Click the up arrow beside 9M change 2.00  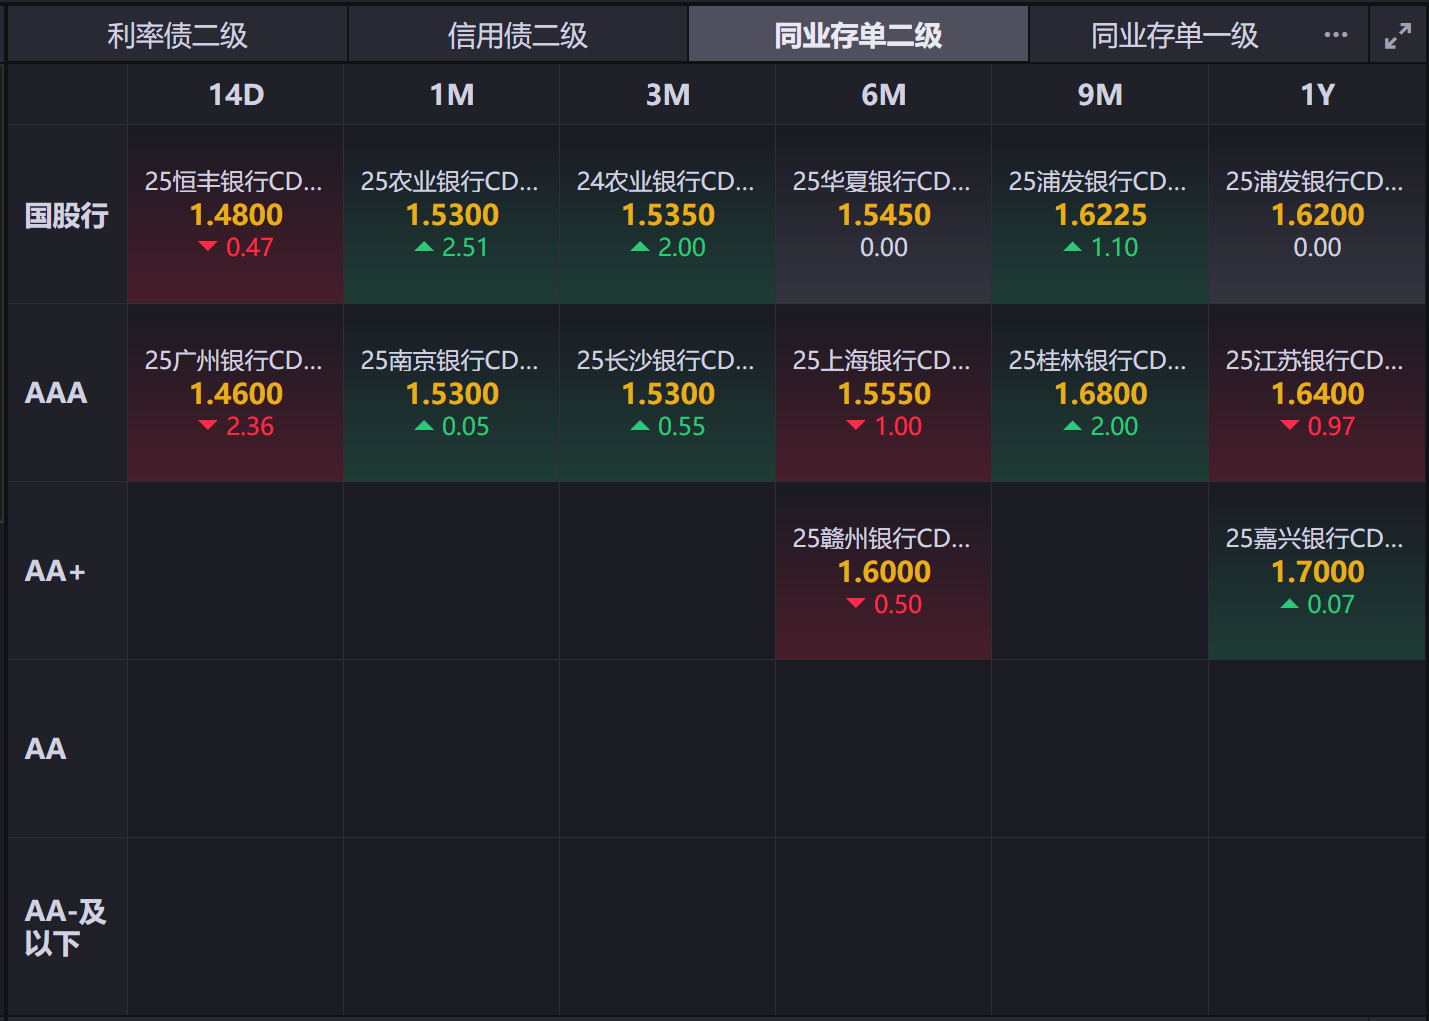tap(1072, 425)
